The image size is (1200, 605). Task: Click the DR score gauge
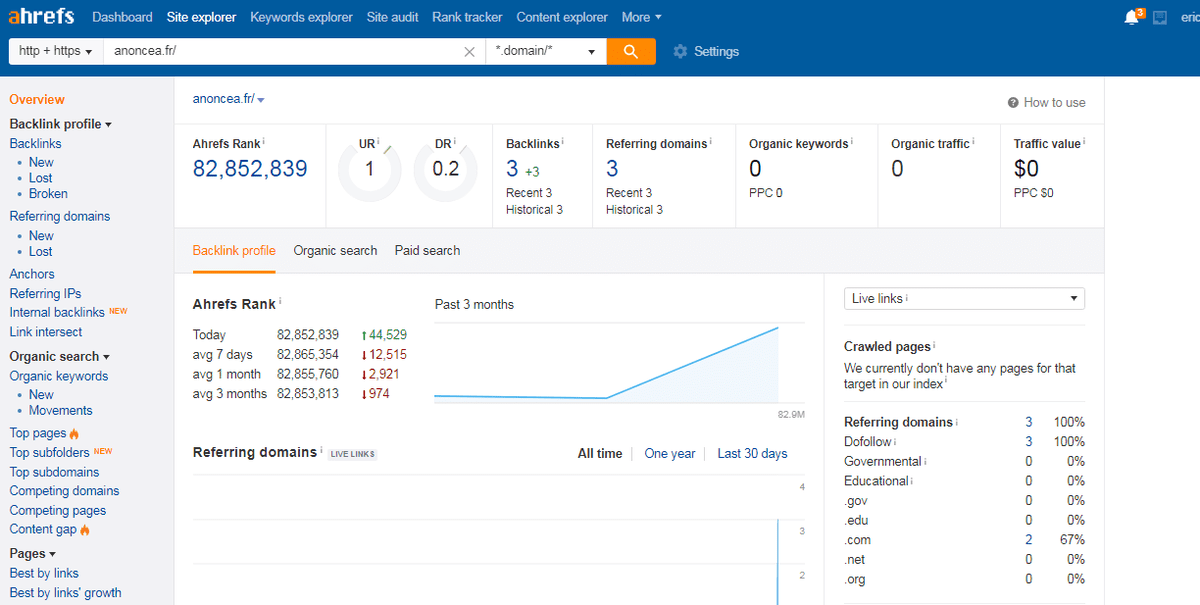pyautogui.click(x=445, y=169)
